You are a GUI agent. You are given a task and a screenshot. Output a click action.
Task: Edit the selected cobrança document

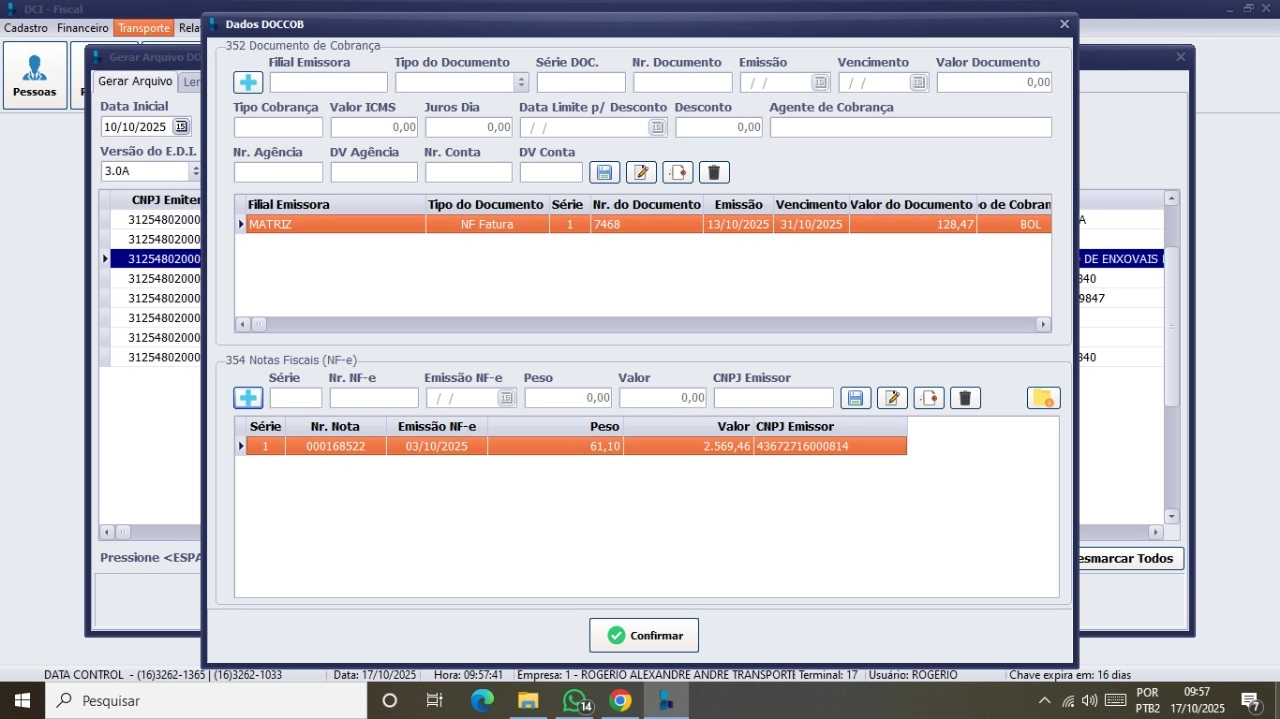tap(641, 172)
